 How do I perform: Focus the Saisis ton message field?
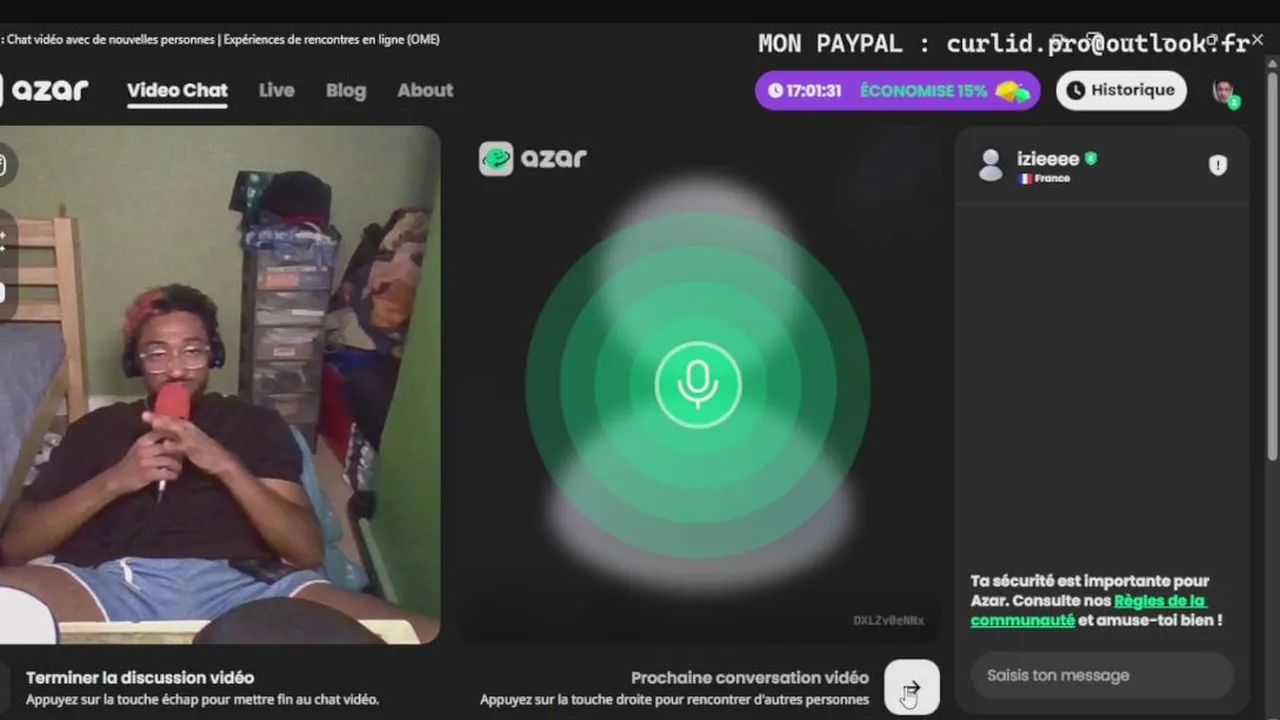tap(1102, 675)
